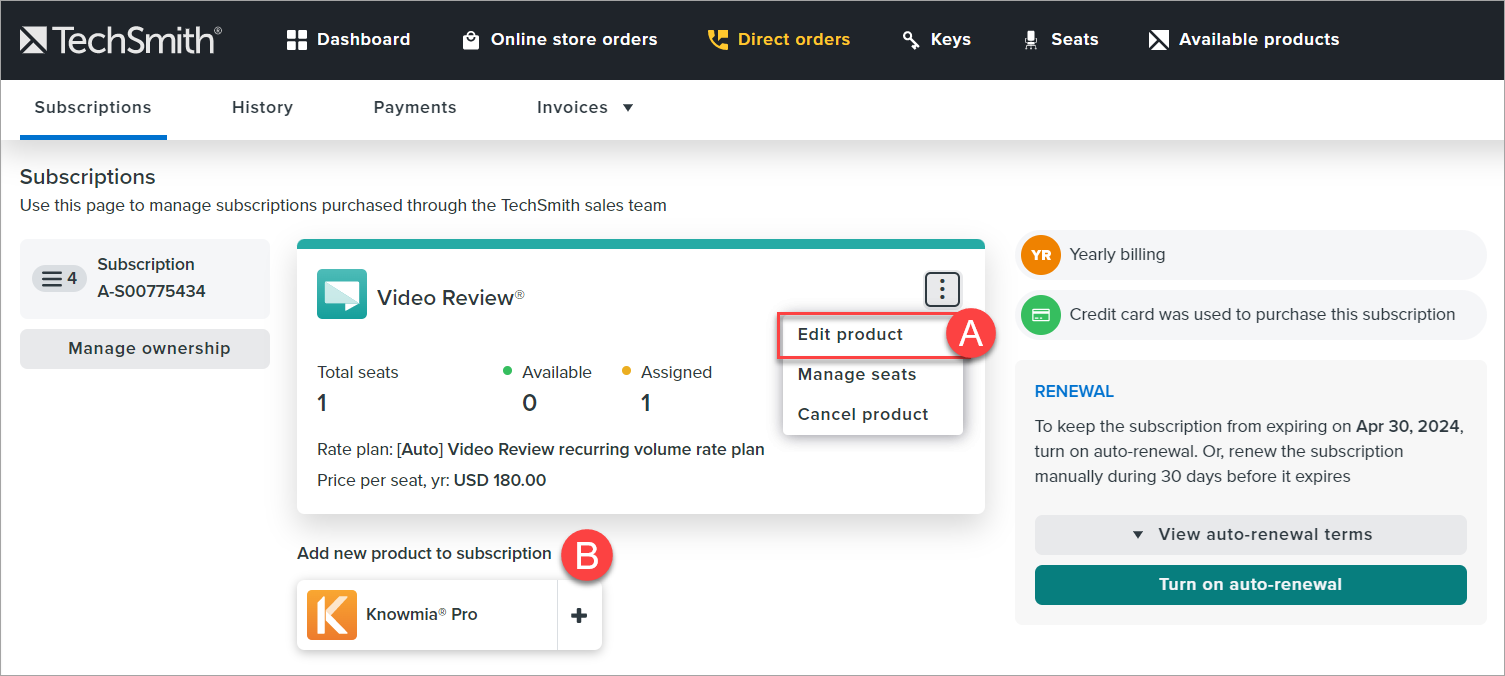Open Keys using the wrench icon
This screenshot has height=676, width=1505.
[910, 39]
